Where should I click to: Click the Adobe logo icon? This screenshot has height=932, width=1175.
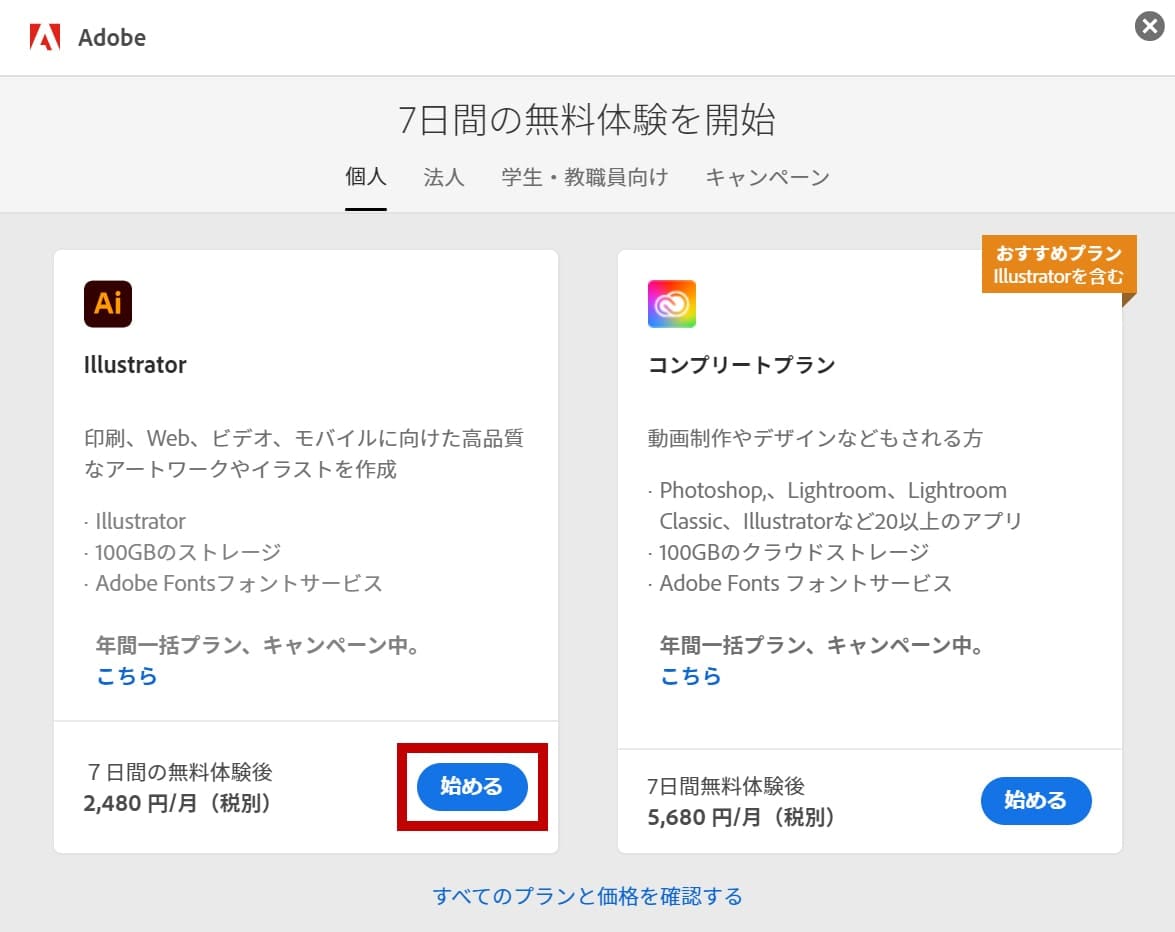pos(44,37)
